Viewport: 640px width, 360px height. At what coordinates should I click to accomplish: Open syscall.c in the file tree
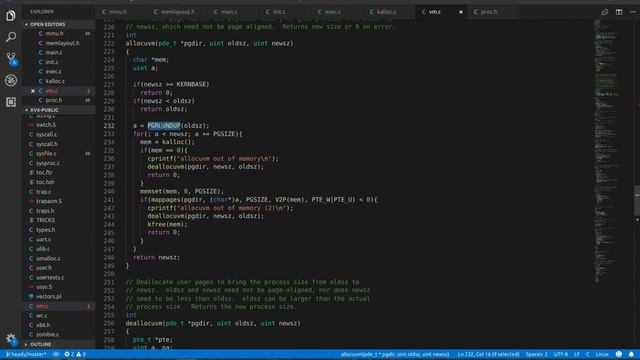tap(59, 134)
